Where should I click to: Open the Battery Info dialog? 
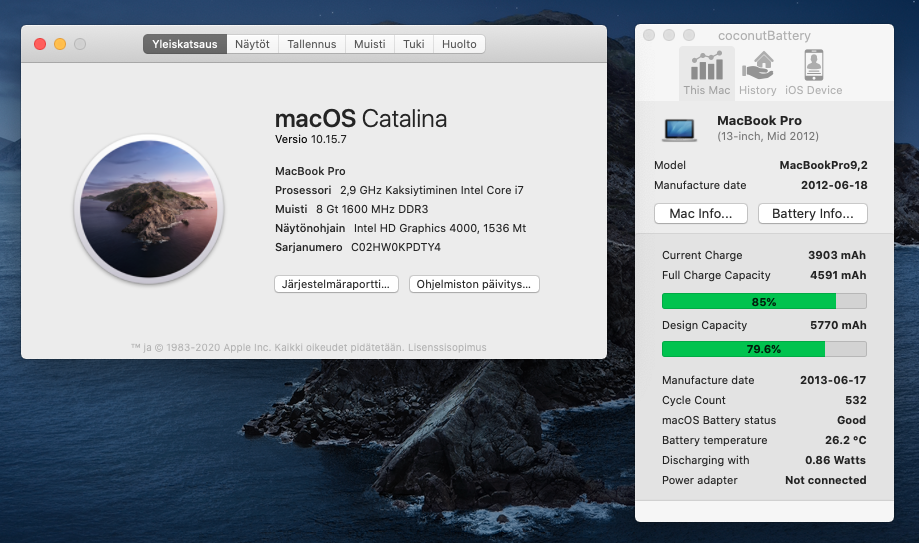812,213
